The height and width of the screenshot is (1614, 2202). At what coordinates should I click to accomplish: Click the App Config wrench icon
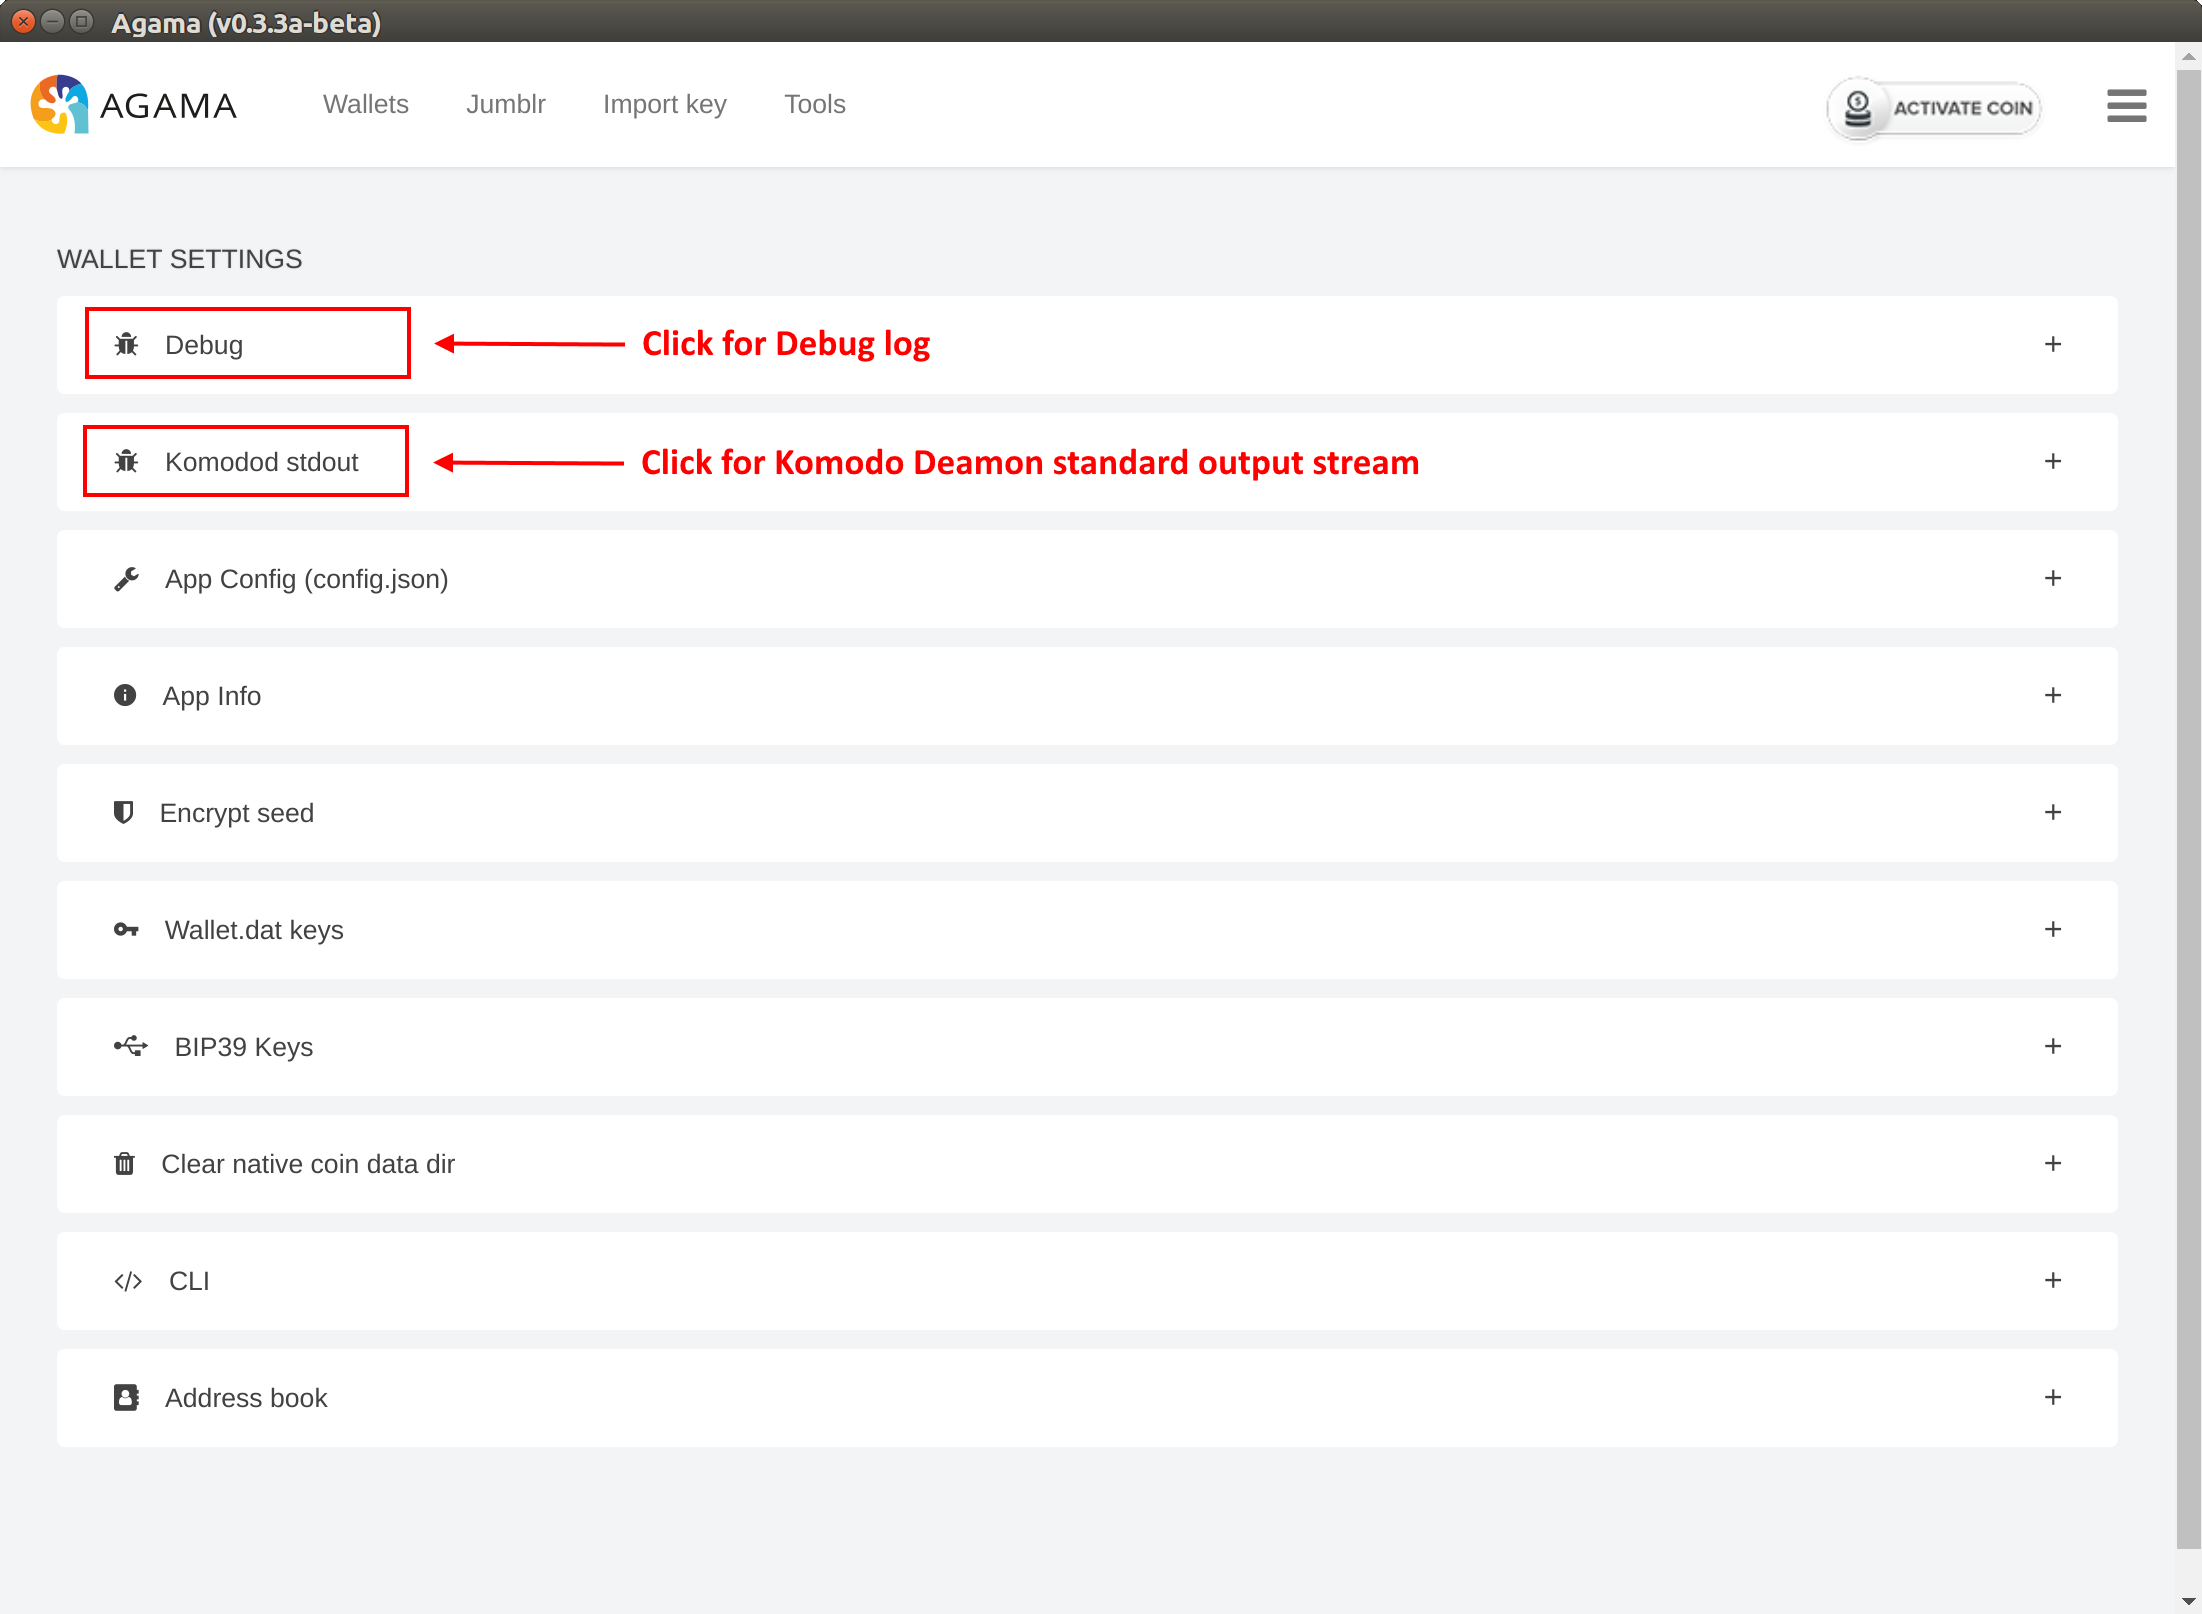(x=126, y=579)
